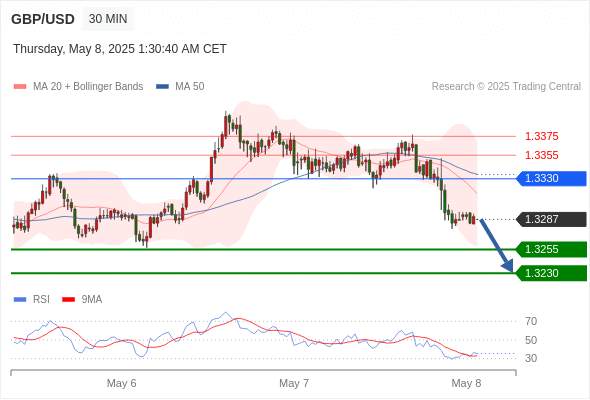Click the MA 20 + Bollinger Bands swatch

point(20,87)
